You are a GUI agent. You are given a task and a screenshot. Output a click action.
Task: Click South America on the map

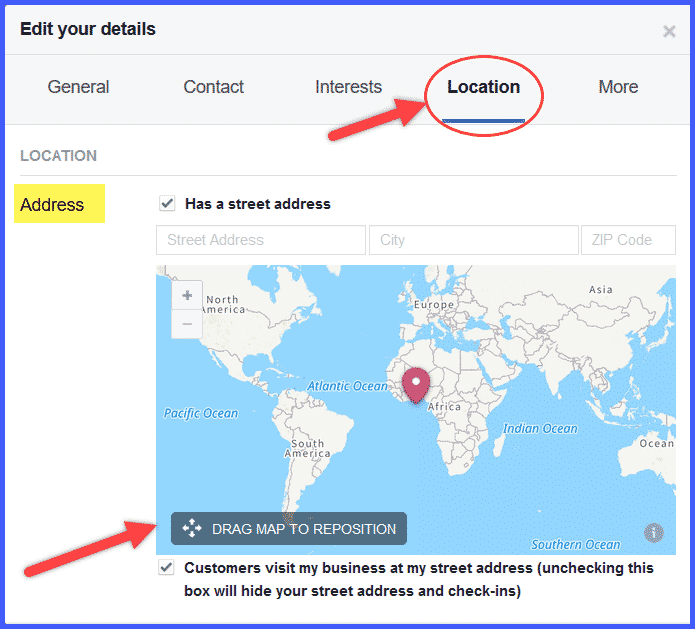click(307, 448)
